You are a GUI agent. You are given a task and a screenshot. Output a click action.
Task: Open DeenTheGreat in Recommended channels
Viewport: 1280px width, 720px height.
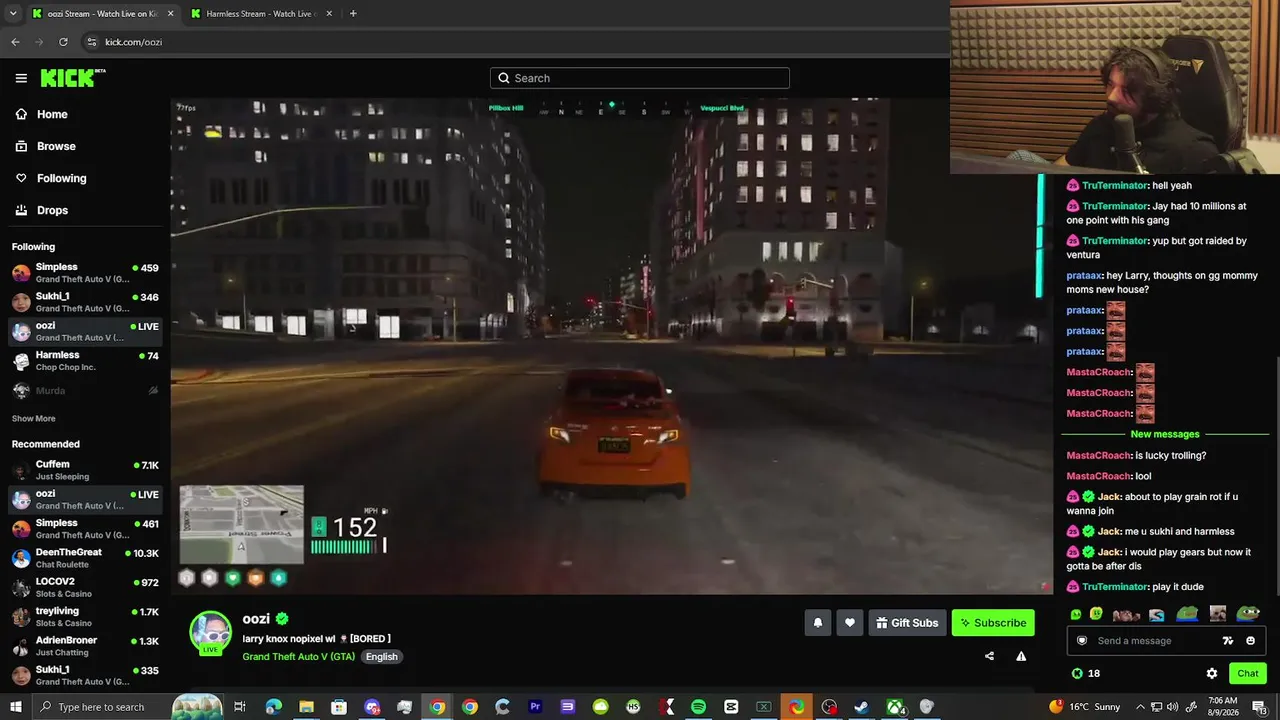pos(85,558)
